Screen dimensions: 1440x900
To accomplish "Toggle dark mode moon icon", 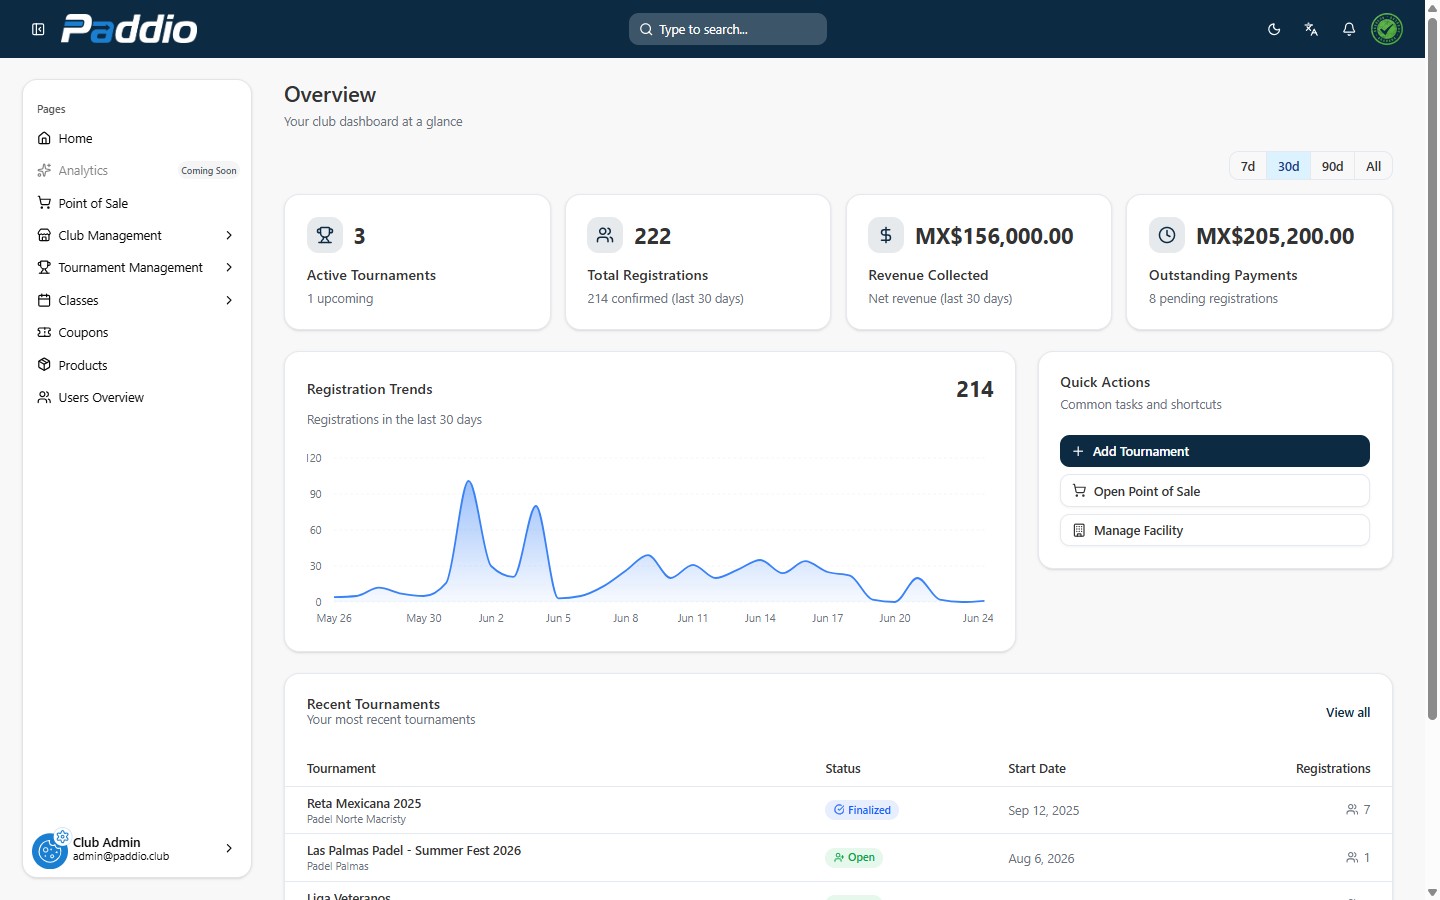I will pyautogui.click(x=1274, y=29).
